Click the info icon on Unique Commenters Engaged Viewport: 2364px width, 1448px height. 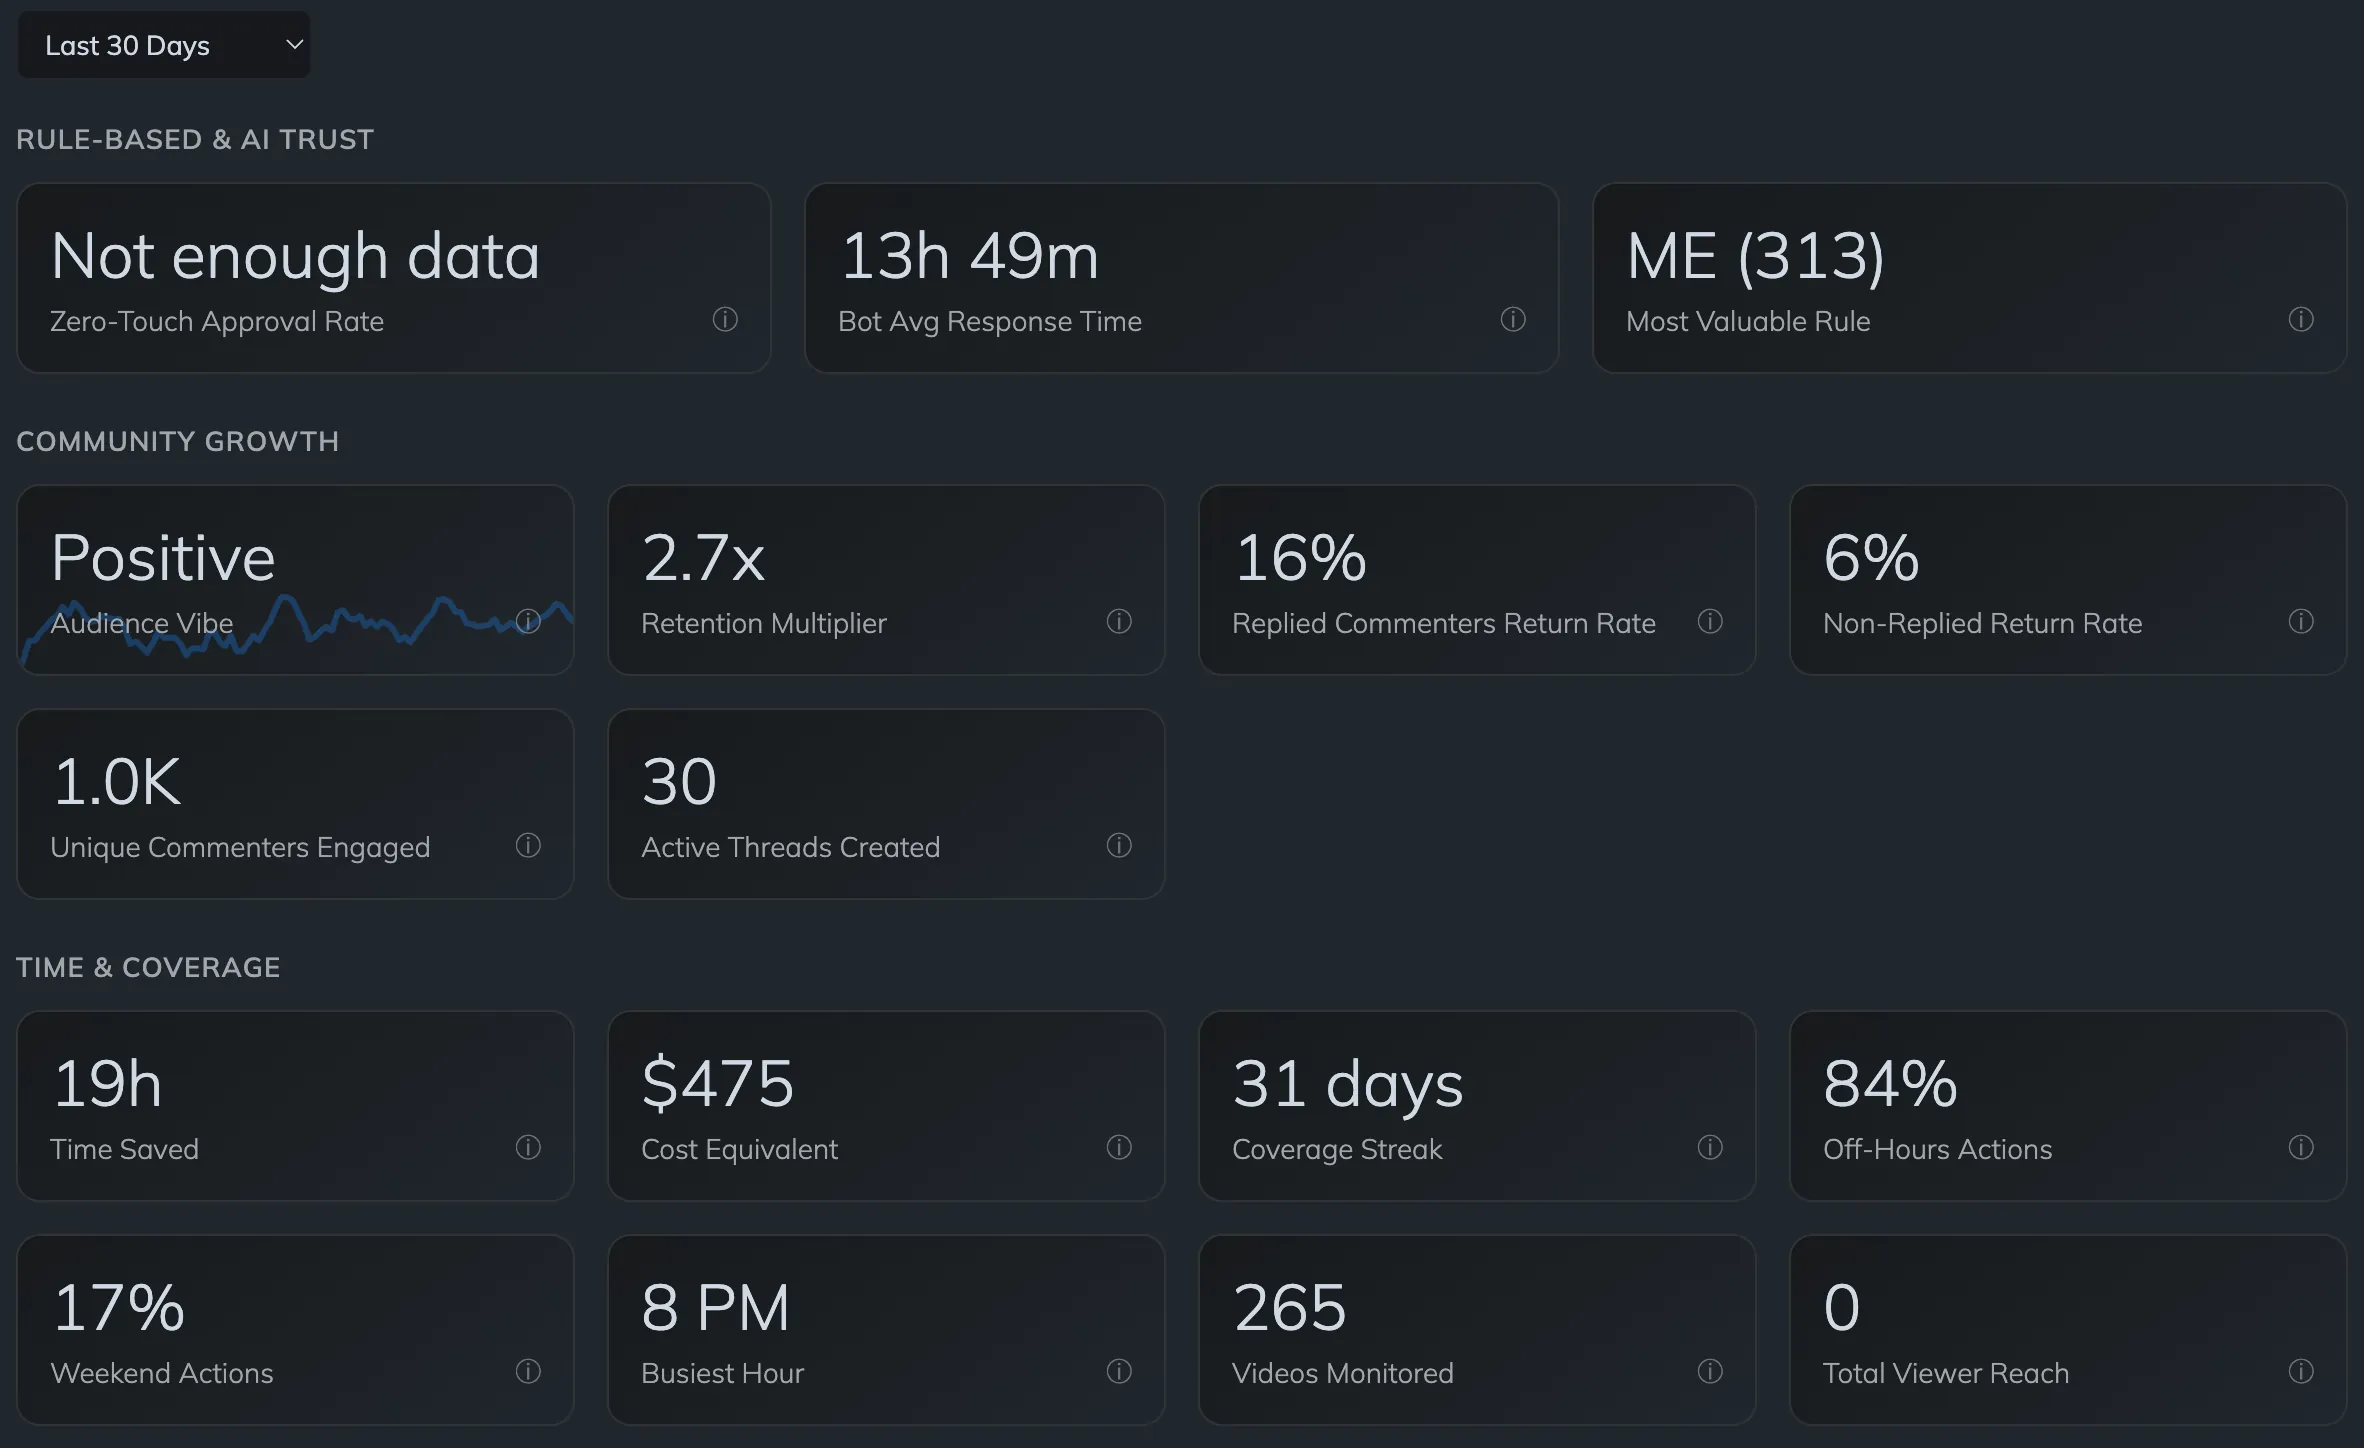click(529, 846)
